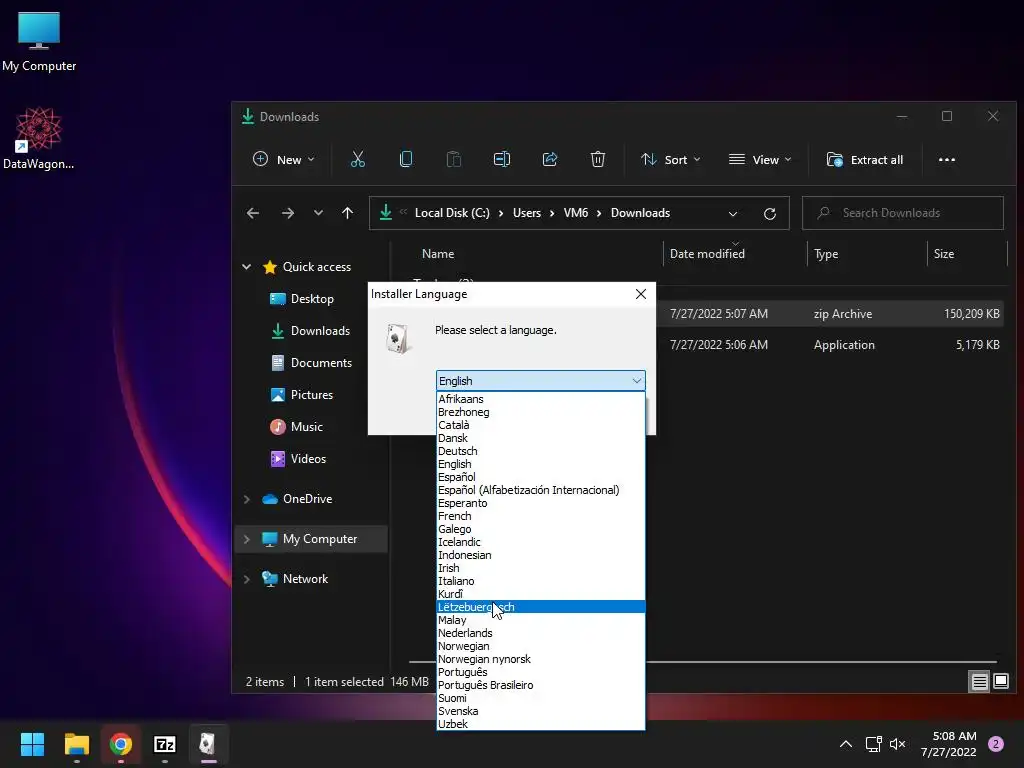Screen dimensions: 1024x768
Task: Select Uzbek from language list
Action: (x=541, y=724)
